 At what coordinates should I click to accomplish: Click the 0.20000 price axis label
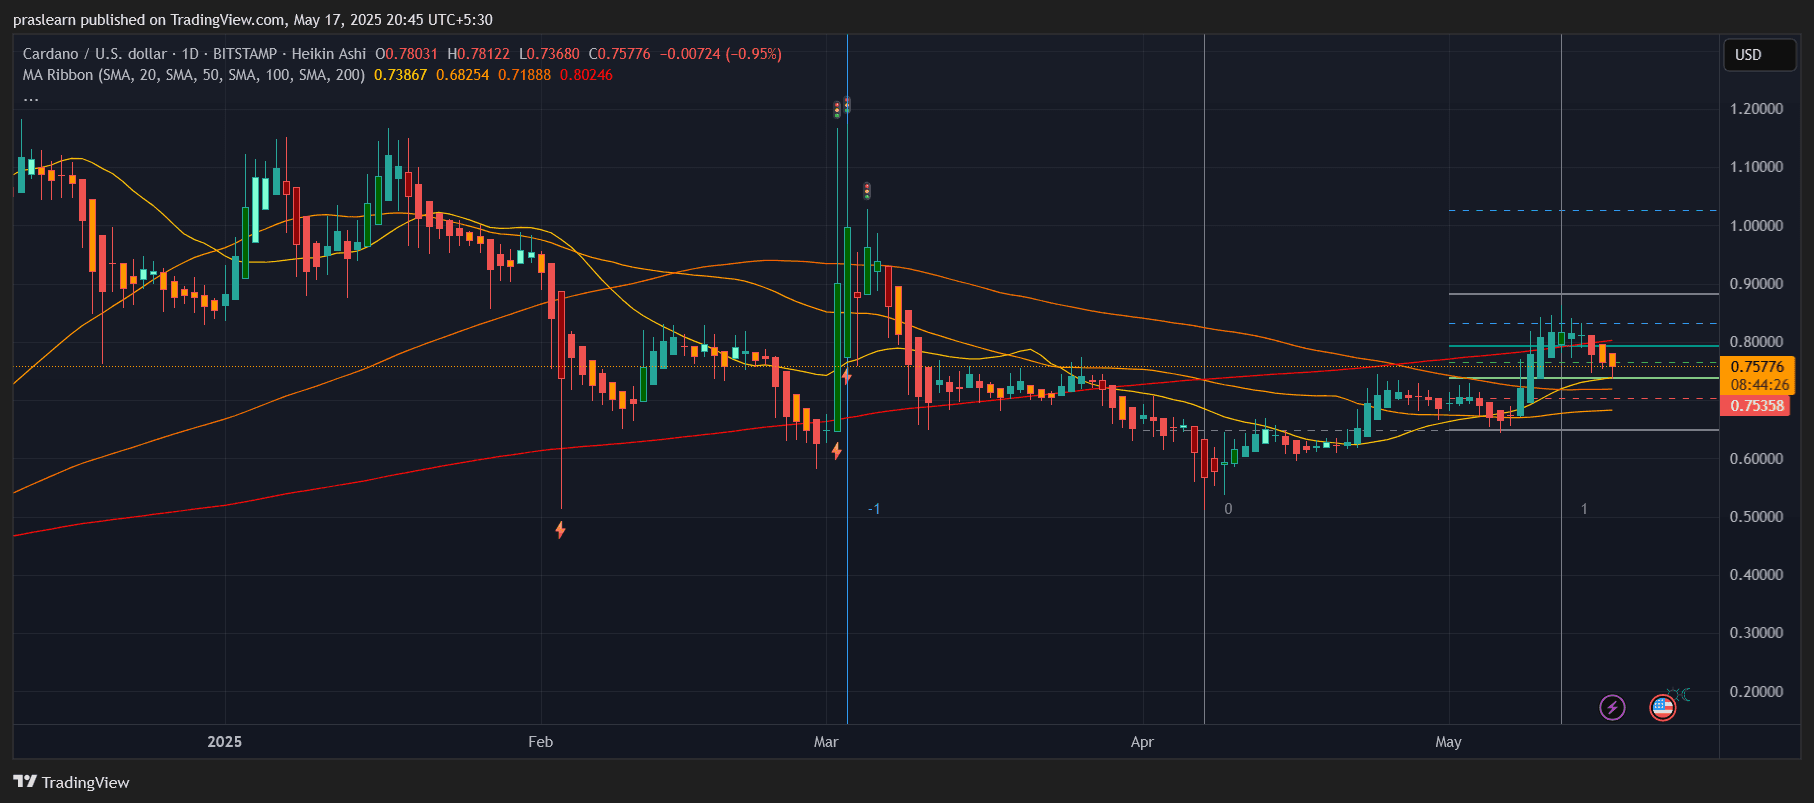[x=1756, y=692]
